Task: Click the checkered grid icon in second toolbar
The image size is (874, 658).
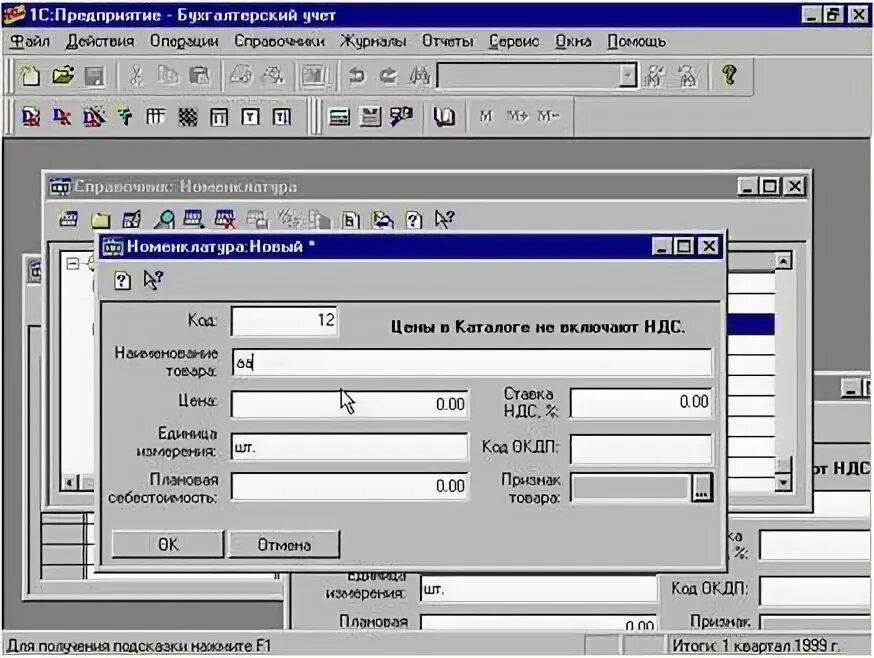Action: point(188,117)
